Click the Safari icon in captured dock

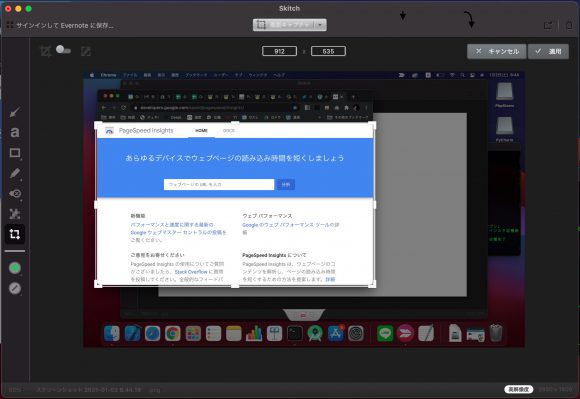click(152, 334)
